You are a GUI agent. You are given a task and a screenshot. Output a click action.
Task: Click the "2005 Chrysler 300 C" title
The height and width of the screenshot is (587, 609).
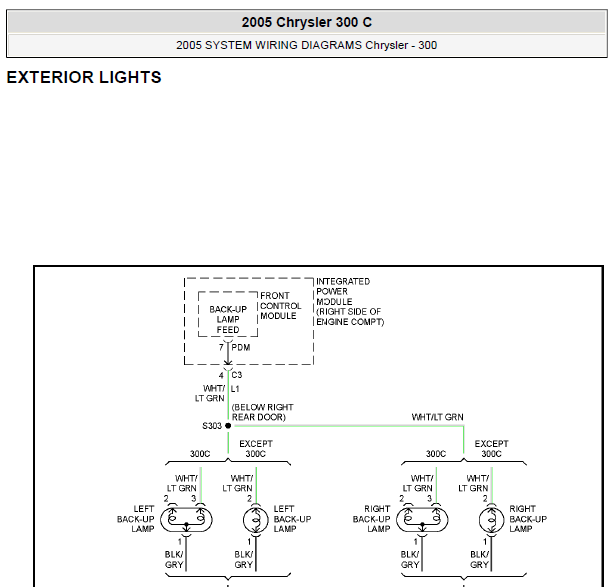coord(306,22)
